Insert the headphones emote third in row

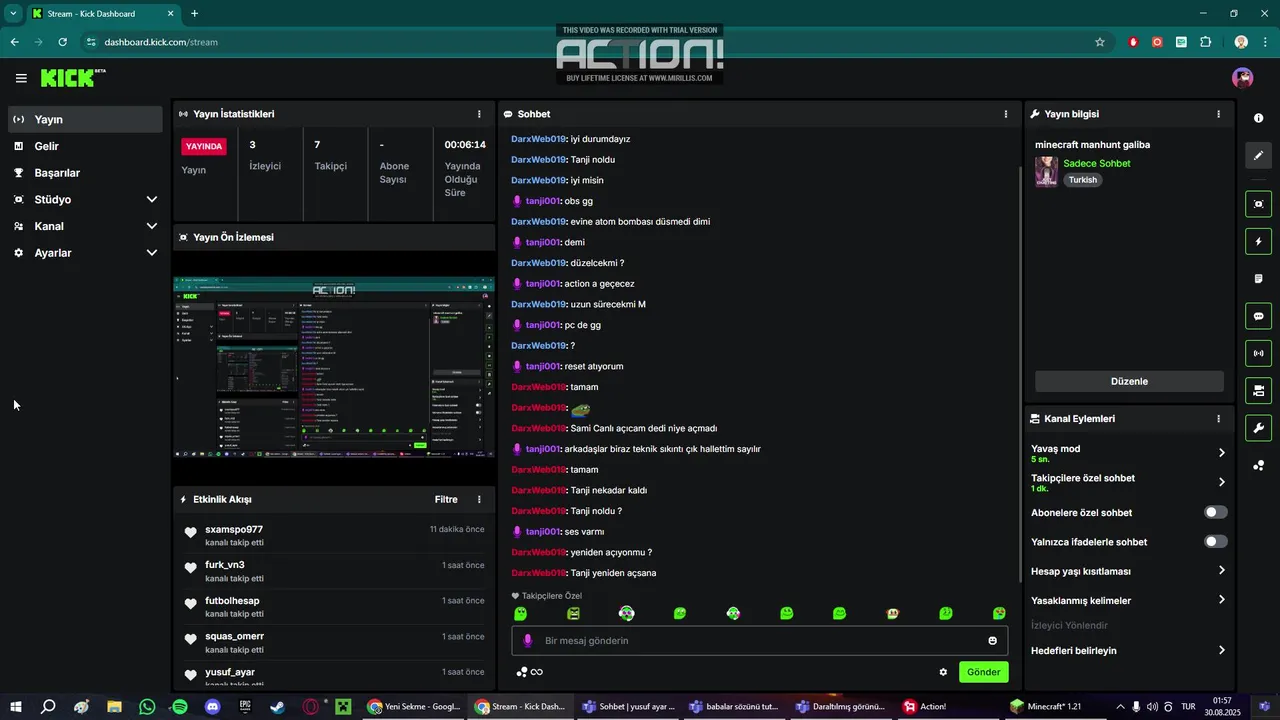click(x=626, y=613)
